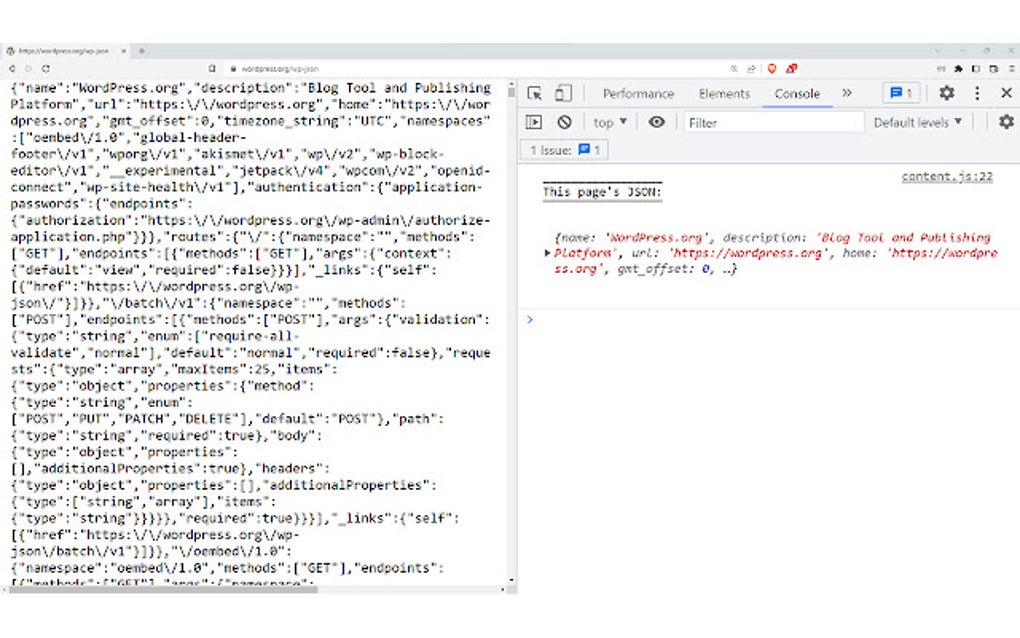The image size is (1020, 638).
Task: Open DevTools settings gear
Action: click(946, 93)
